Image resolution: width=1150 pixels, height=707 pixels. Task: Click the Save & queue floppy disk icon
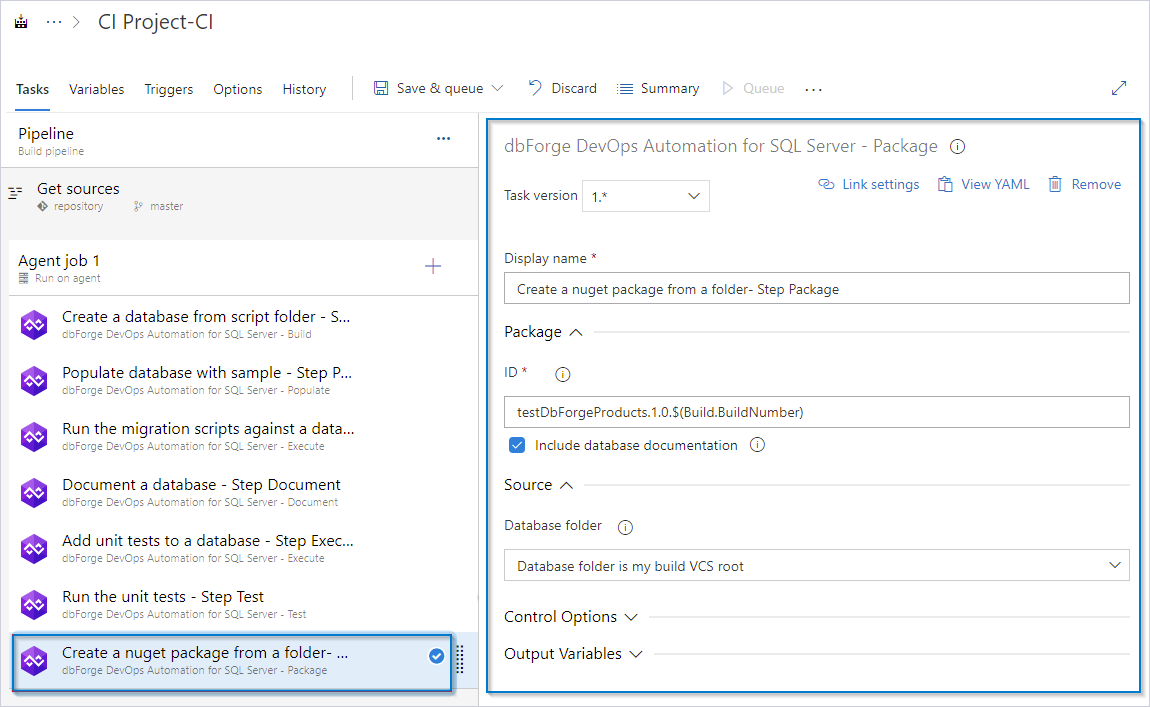[x=381, y=88]
